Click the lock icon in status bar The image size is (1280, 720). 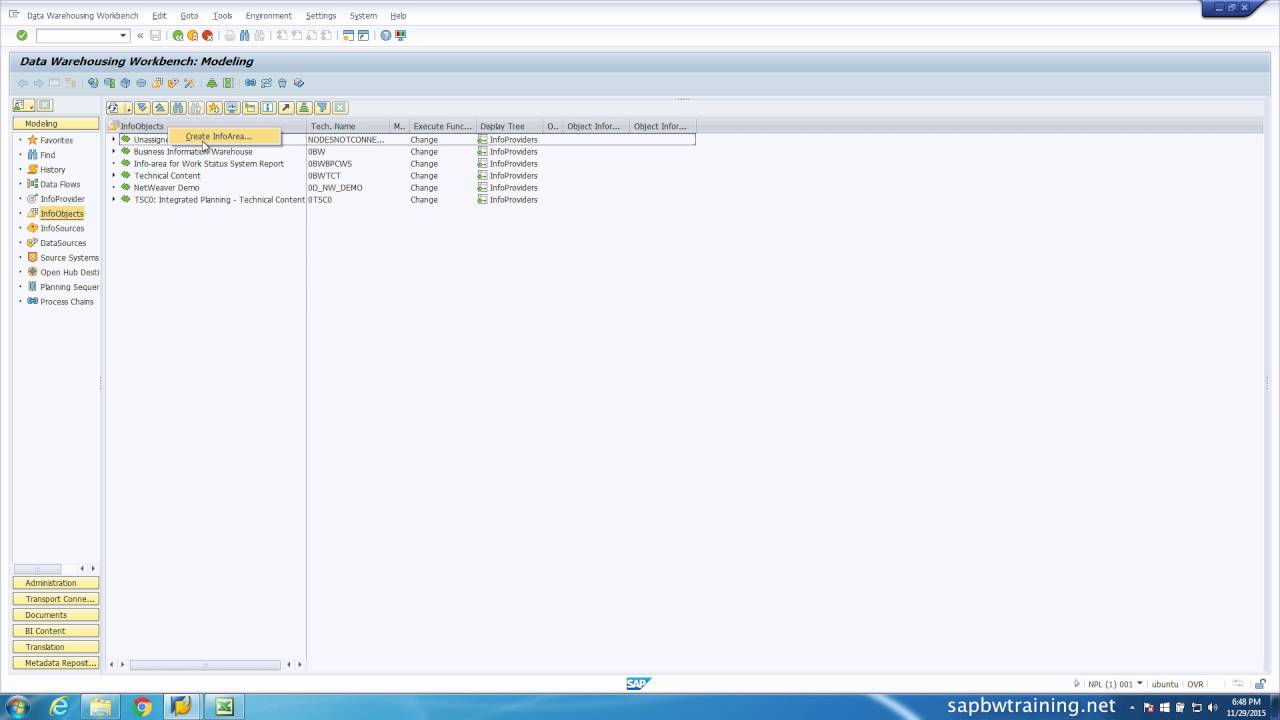pos(1262,684)
